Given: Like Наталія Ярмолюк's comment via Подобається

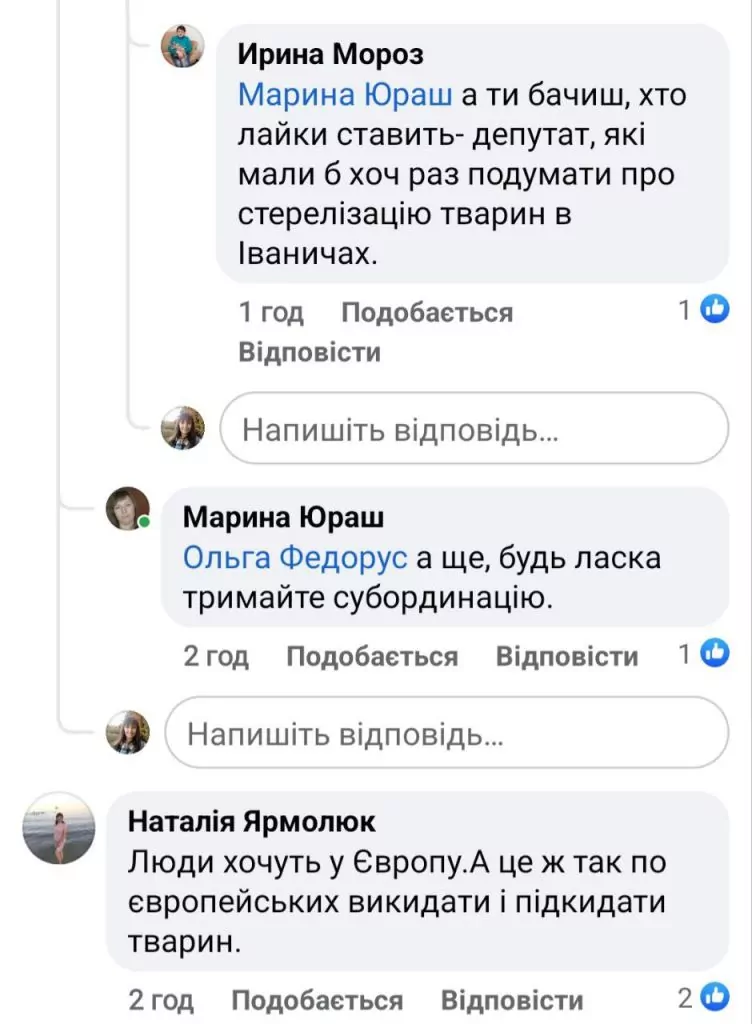Looking at the screenshot, I should (317, 1000).
